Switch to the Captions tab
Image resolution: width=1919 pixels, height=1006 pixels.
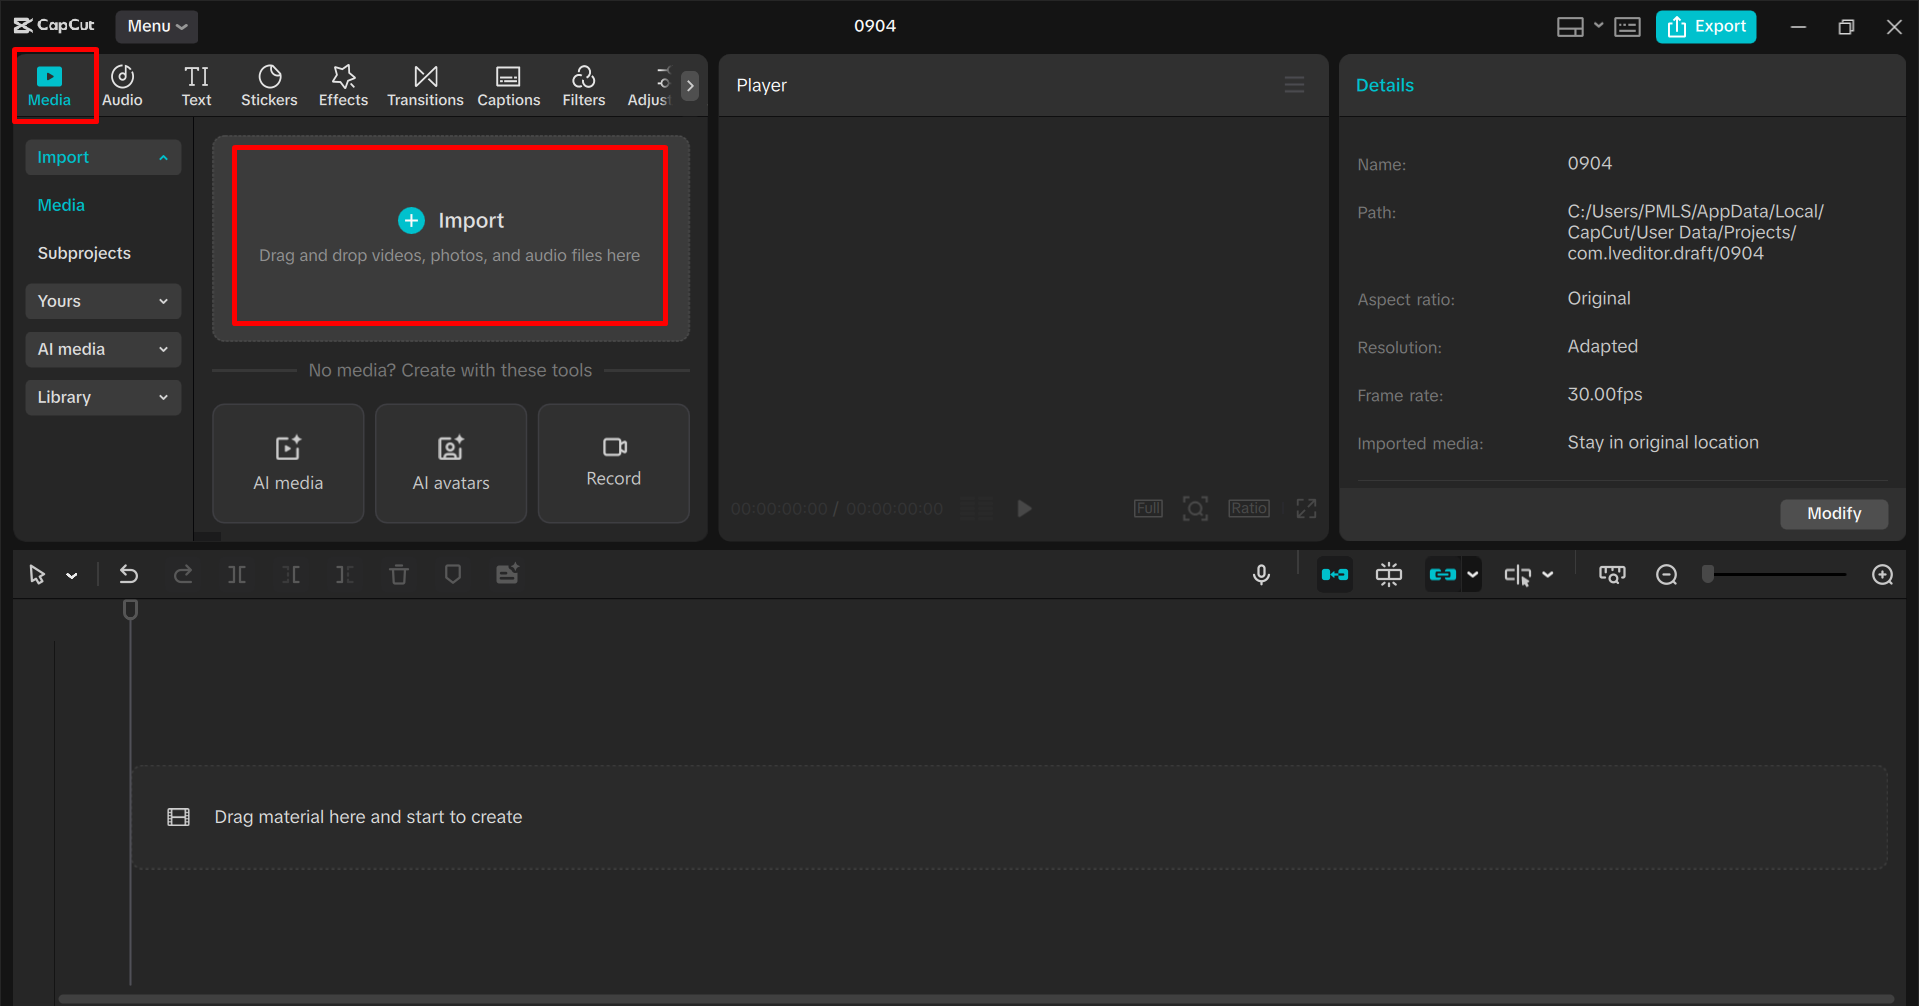pyautogui.click(x=509, y=86)
